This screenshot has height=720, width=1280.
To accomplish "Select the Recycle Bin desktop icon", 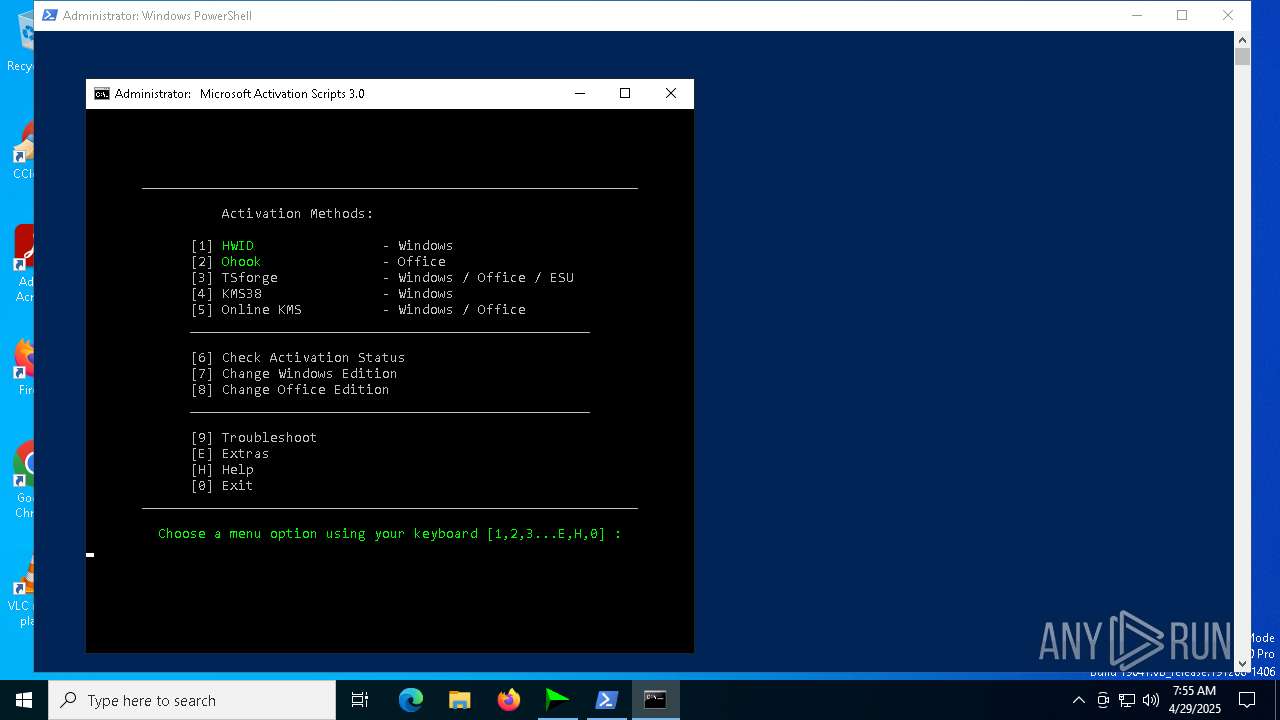I will click(x=22, y=40).
